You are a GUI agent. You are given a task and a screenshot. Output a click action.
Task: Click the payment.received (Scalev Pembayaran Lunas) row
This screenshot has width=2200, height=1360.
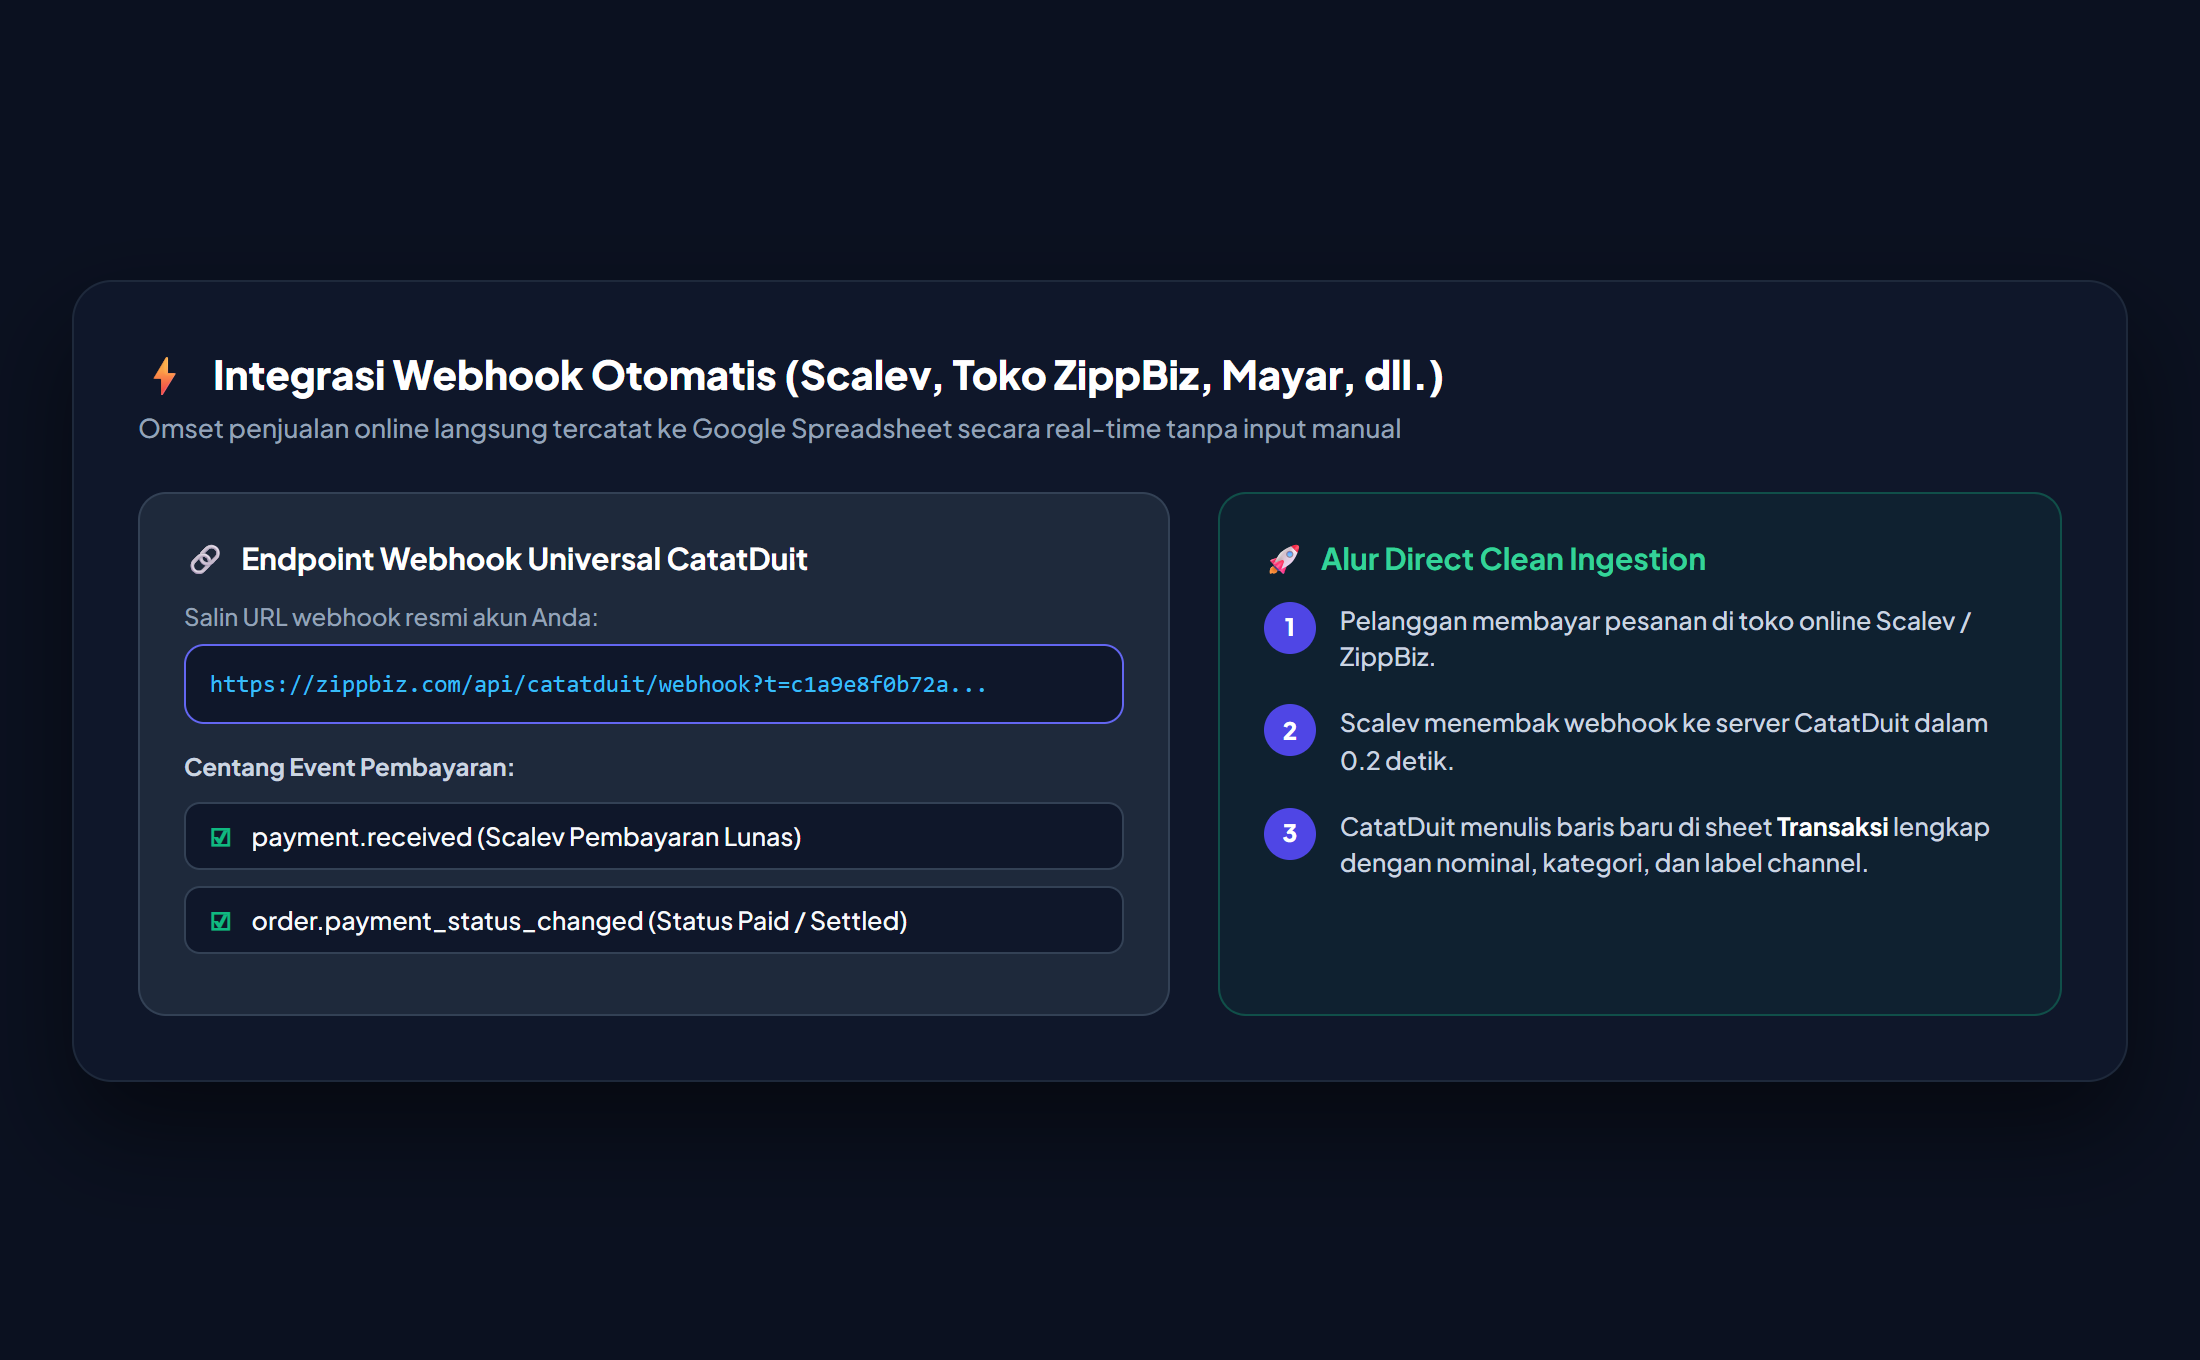point(654,836)
